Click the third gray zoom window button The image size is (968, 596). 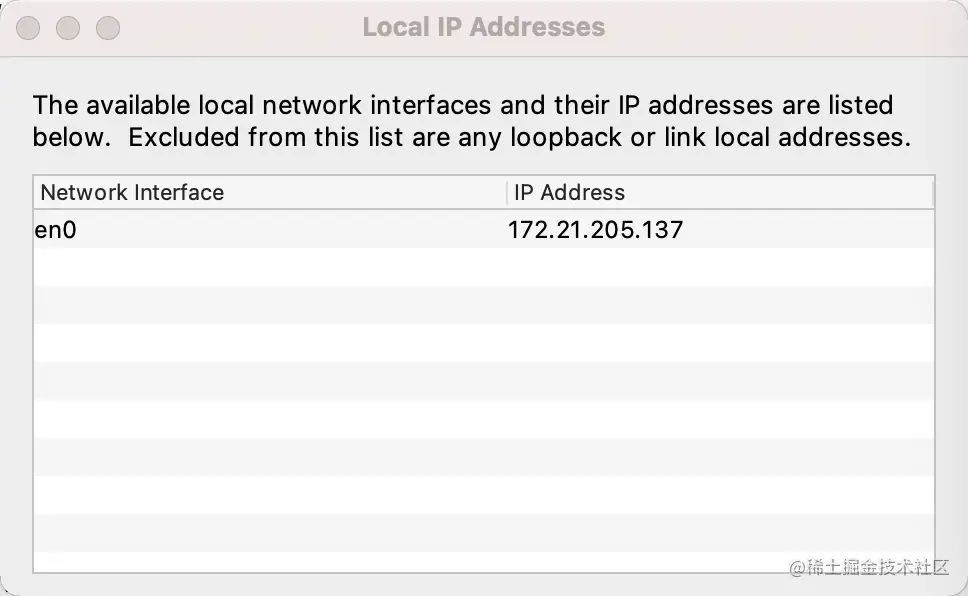tap(107, 28)
